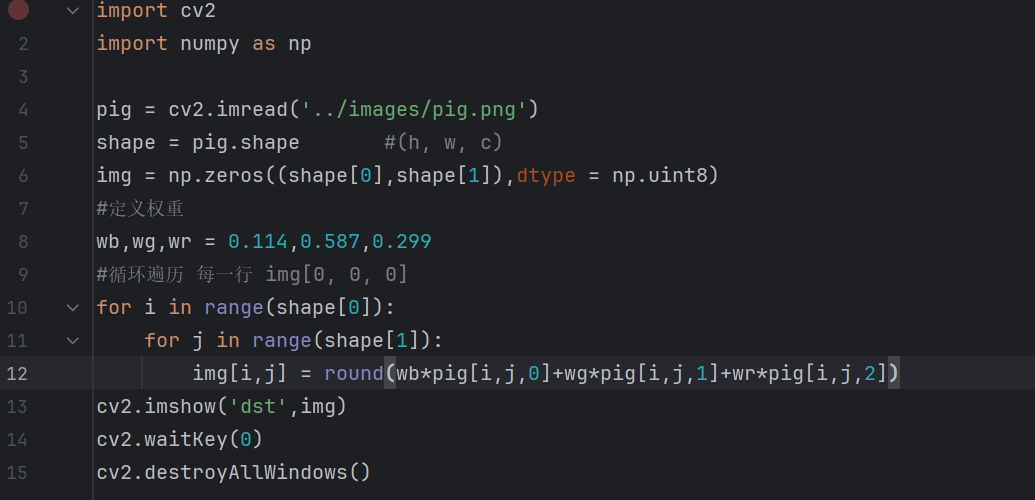The image size is (1035, 500).
Task: Click the '#循环遍历 每一行' comment
Action: 174,275
